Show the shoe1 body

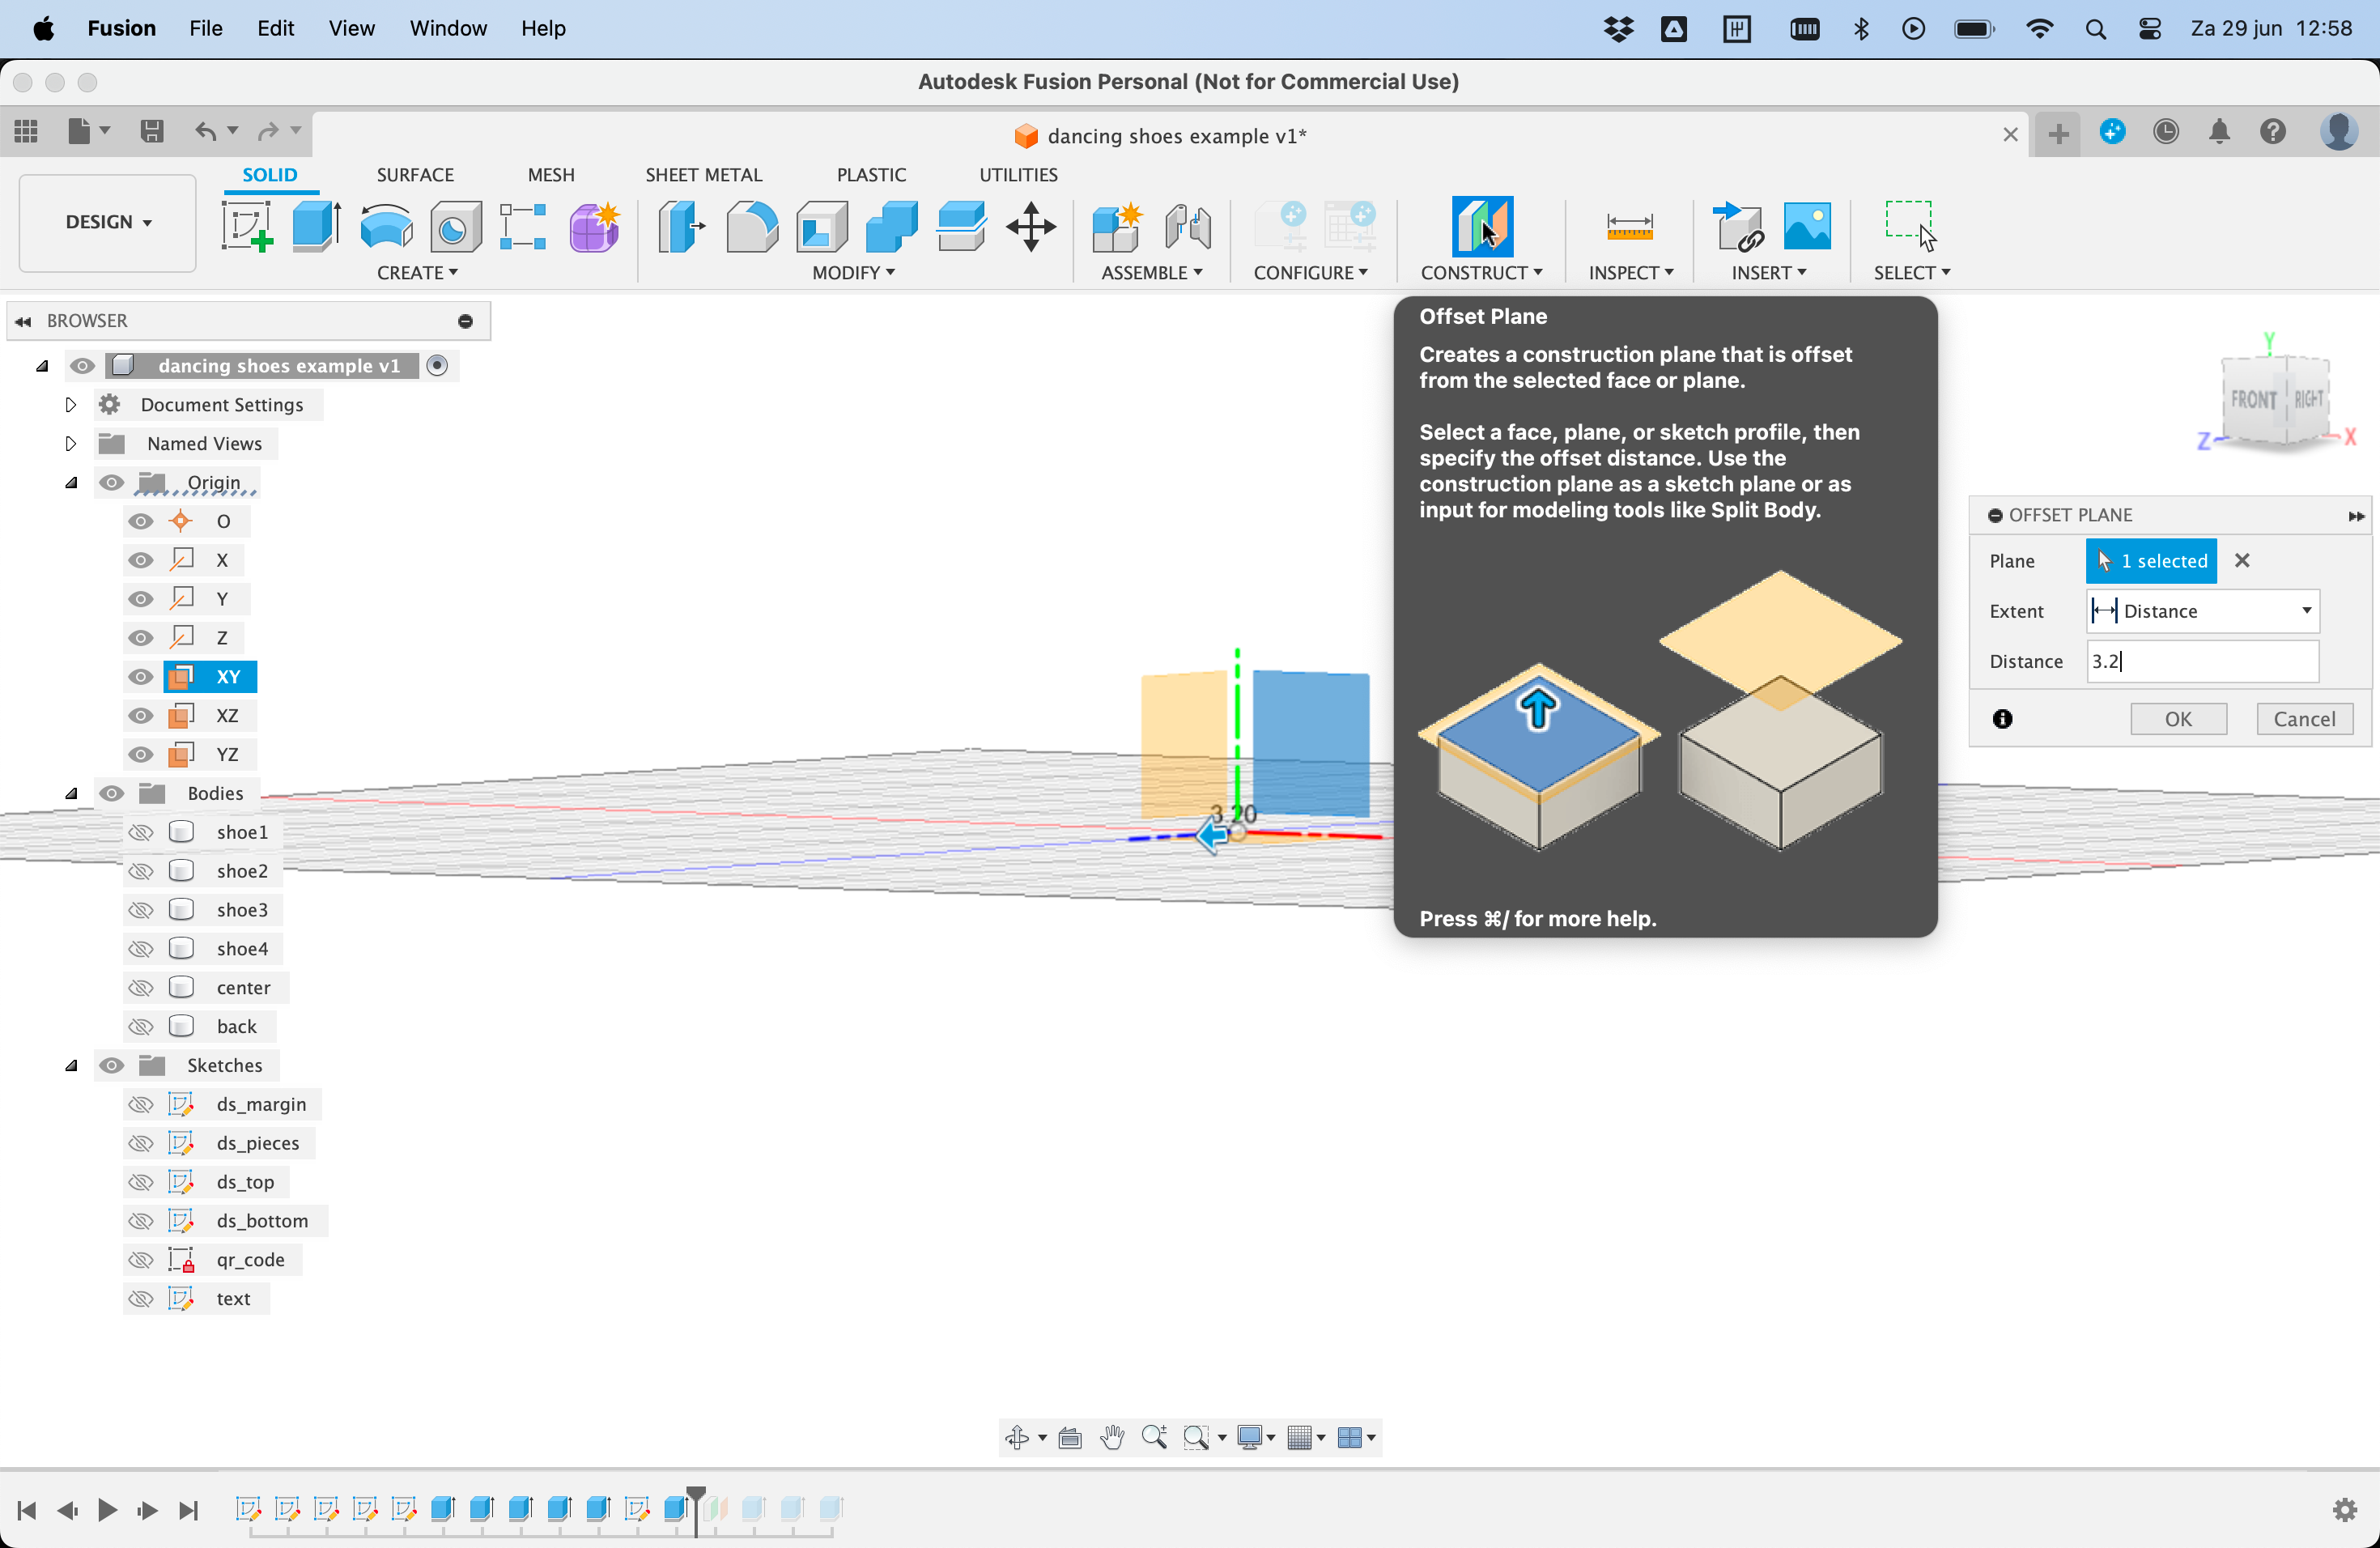141,832
